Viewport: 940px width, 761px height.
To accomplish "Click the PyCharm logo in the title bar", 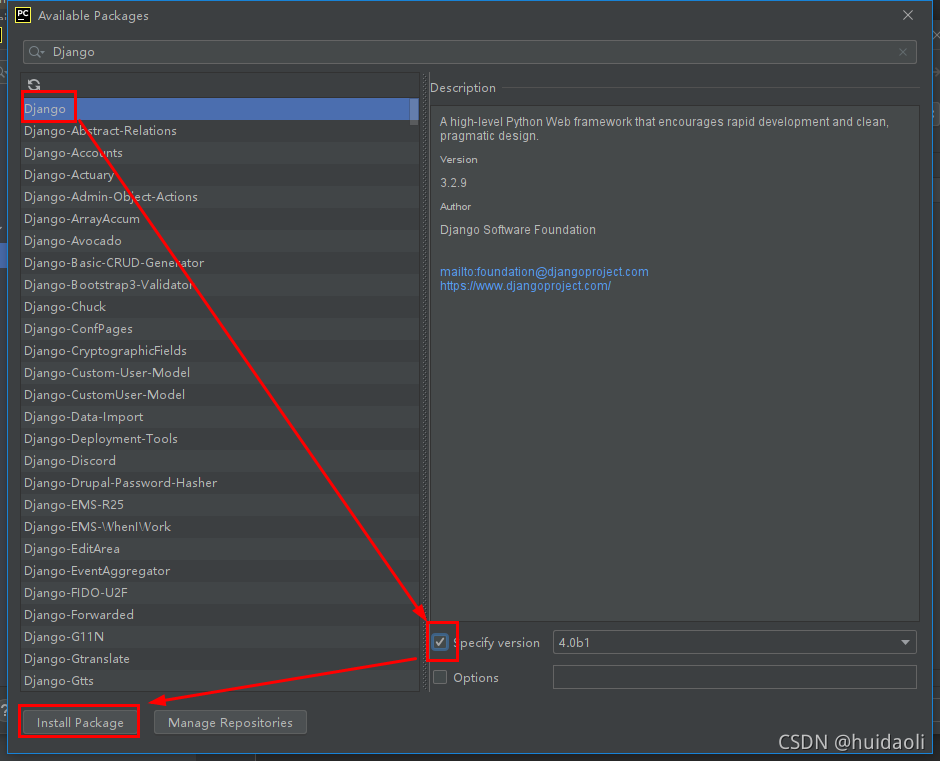I will click(23, 15).
